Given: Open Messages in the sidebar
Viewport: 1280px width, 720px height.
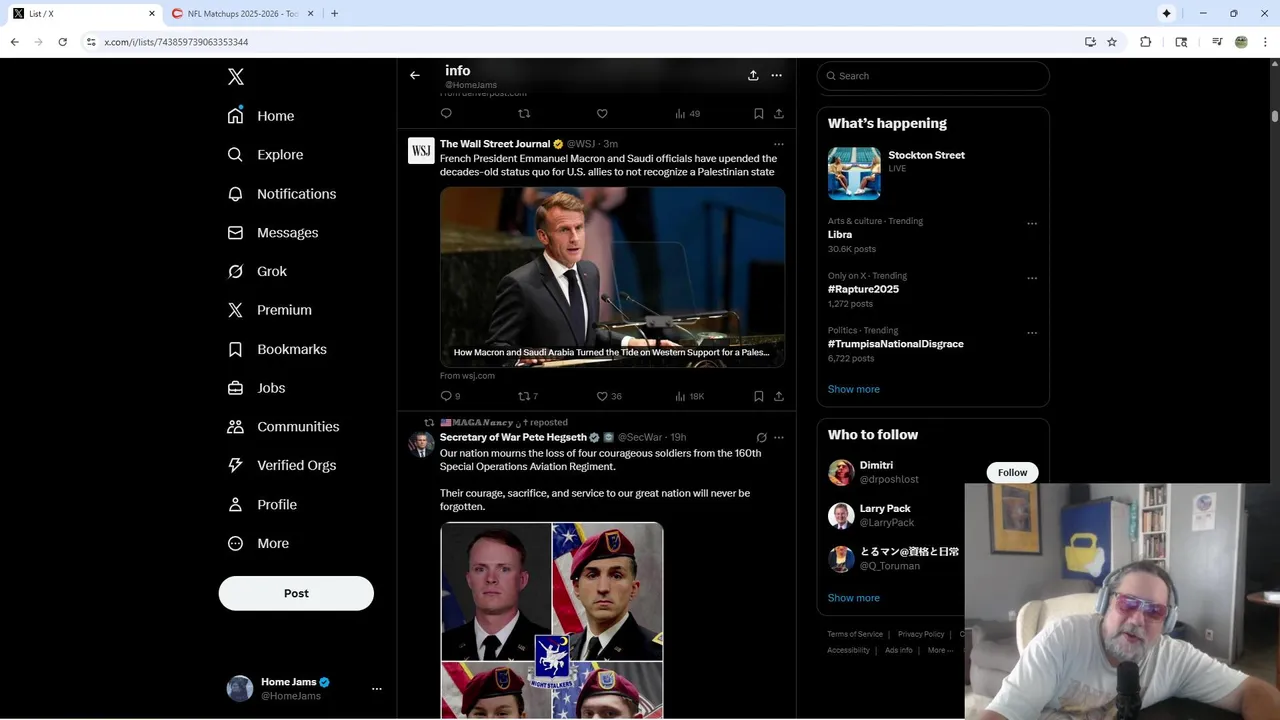Looking at the screenshot, I should (x=273, y=233).
